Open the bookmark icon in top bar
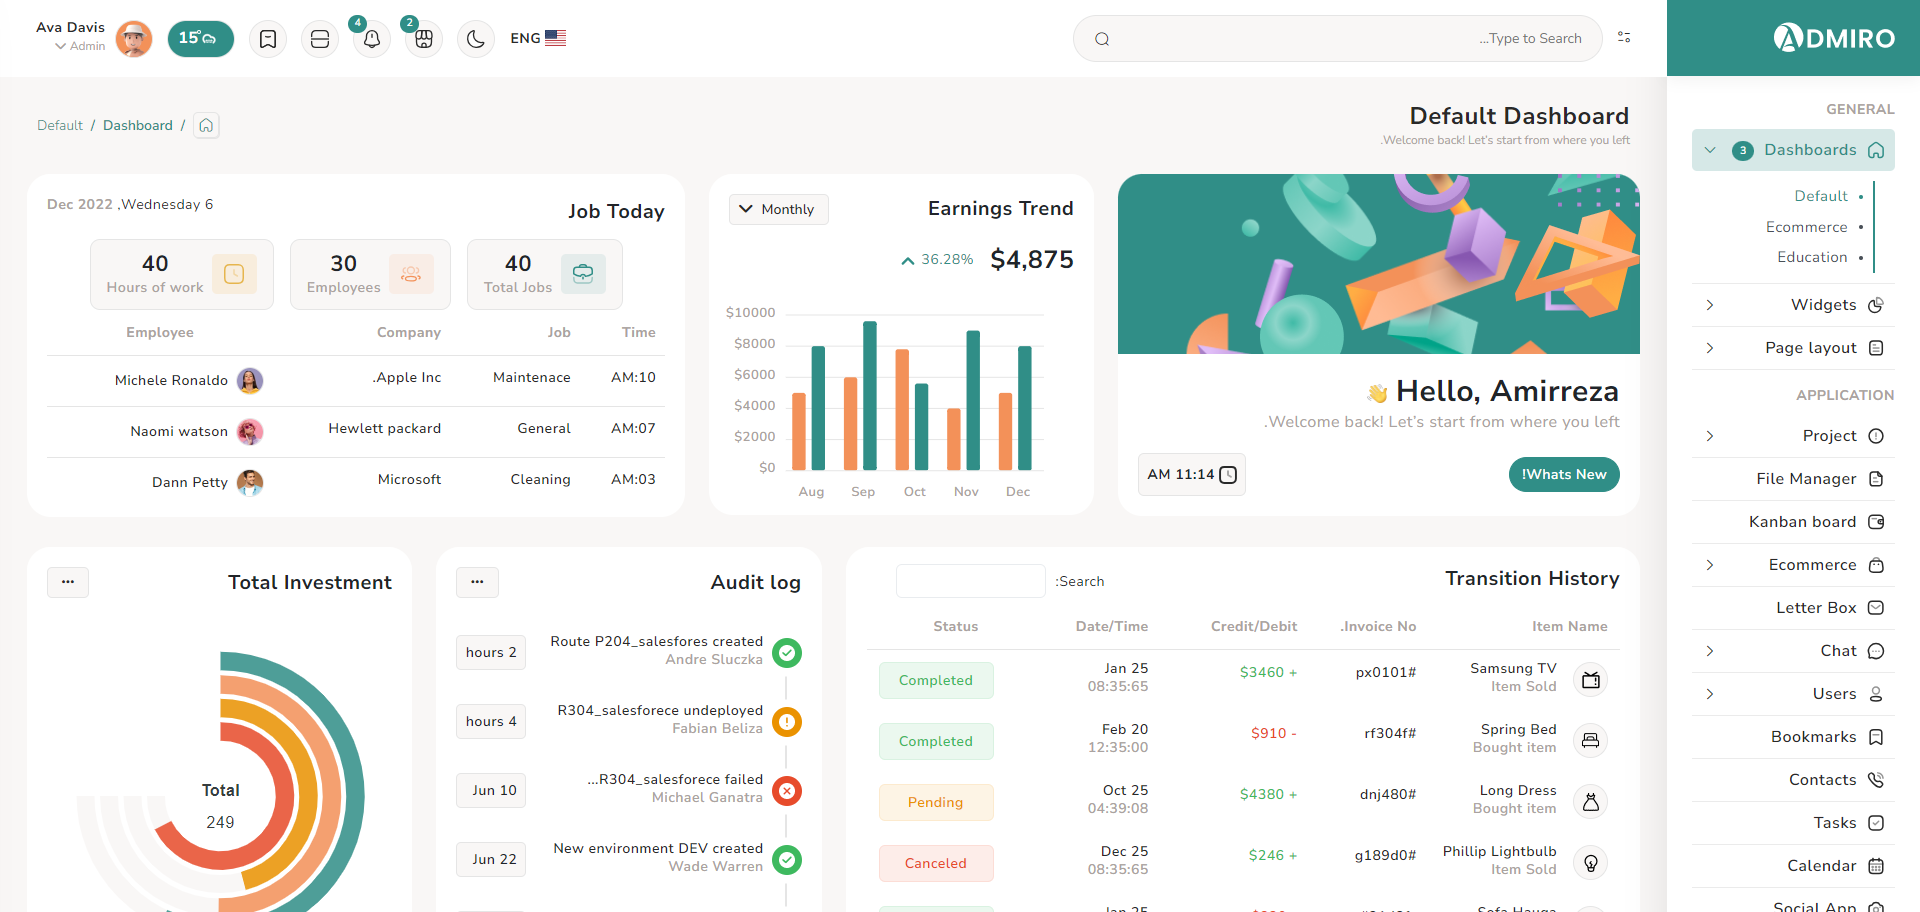 click(268, 39)
